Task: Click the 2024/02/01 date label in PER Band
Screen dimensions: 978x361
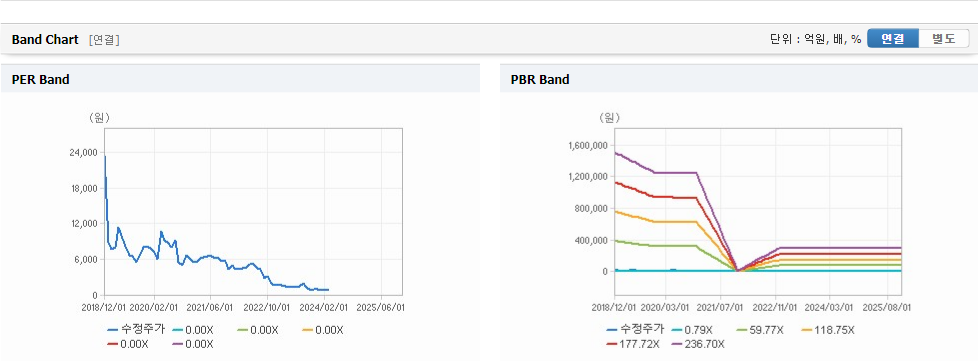Action: click(x=324, y=308)
